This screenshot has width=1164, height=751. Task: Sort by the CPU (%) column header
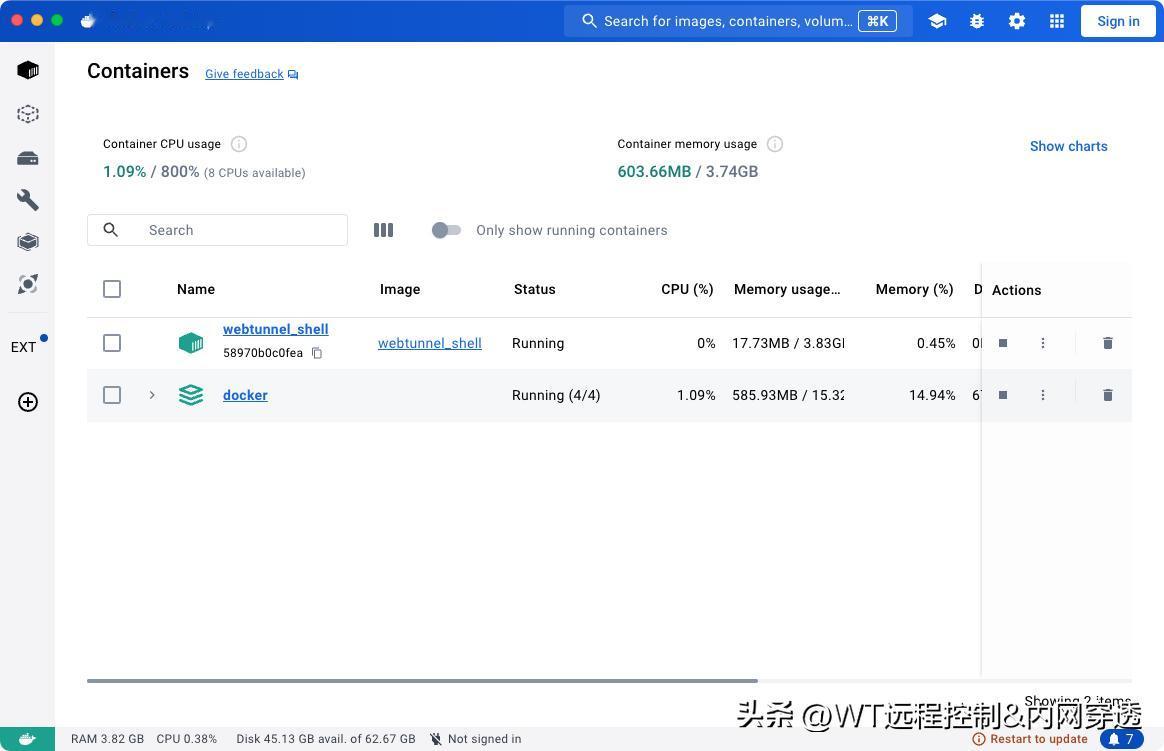[x=687, y=289]
